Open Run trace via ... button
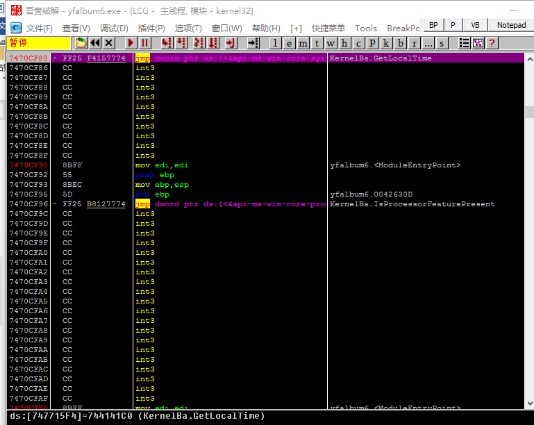The image size is (534, 425). click(x=428, y=43)
